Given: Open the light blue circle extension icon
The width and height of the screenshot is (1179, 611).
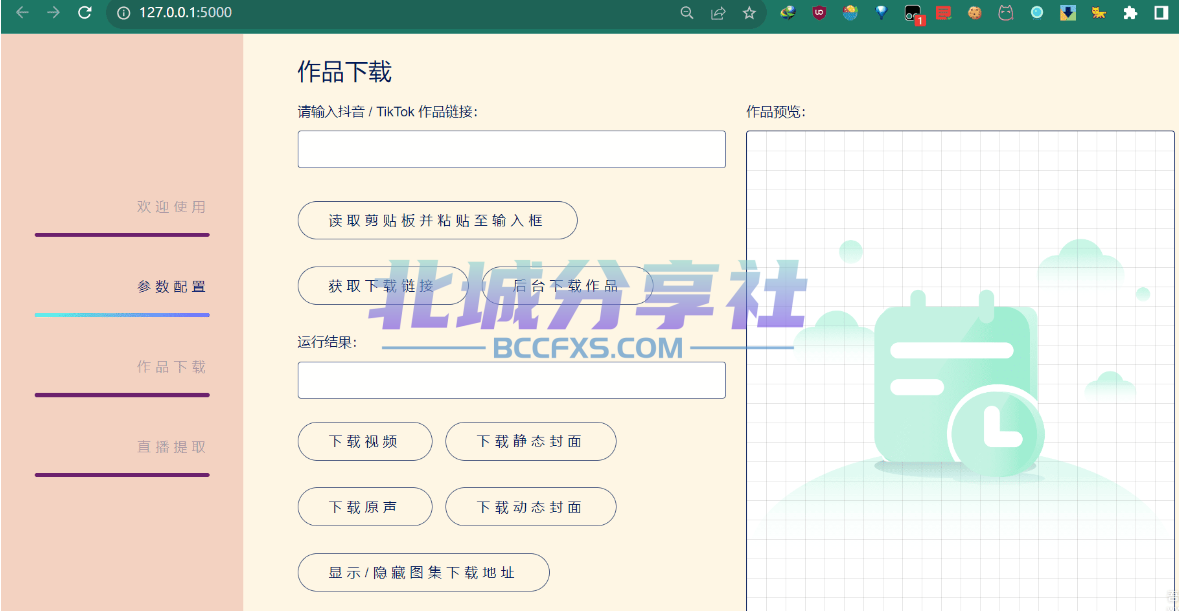Looking at the screenshot, I should (1037, 13).
